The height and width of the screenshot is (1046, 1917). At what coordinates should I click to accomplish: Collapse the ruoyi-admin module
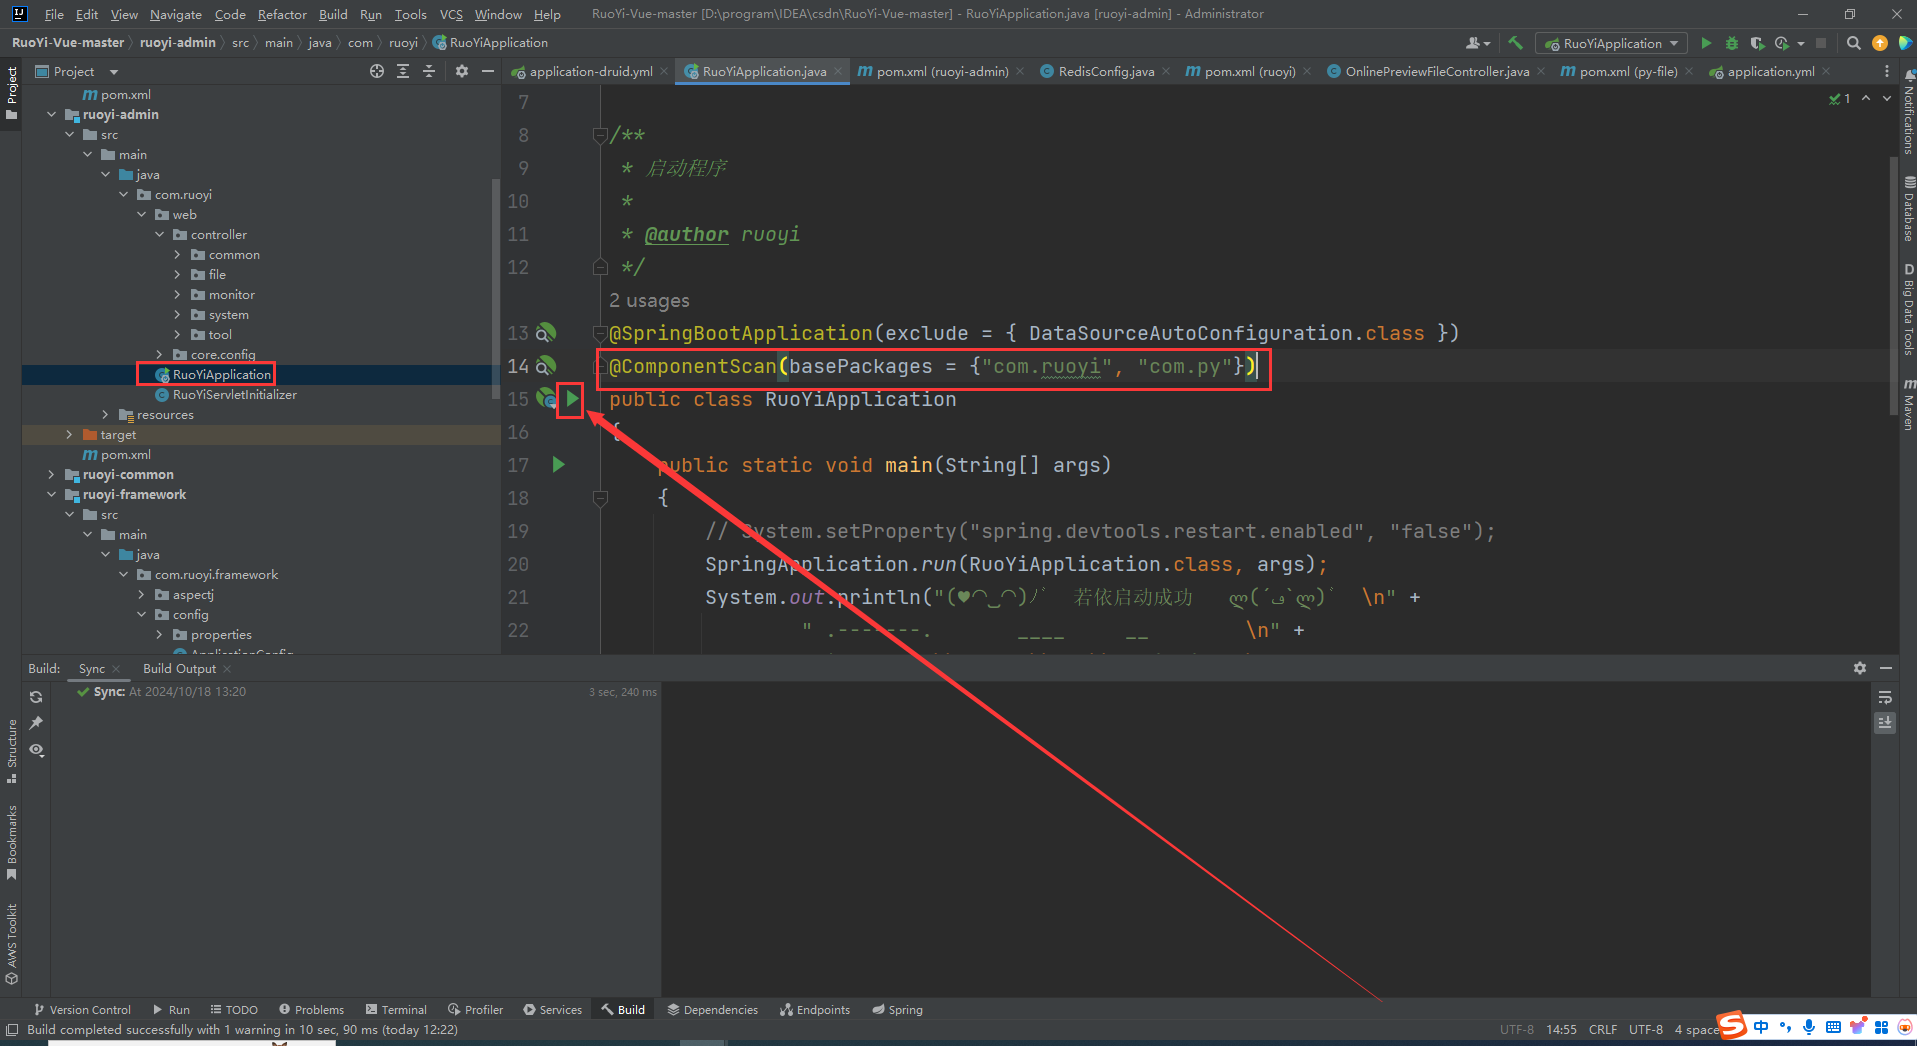[x=52, y=114]
